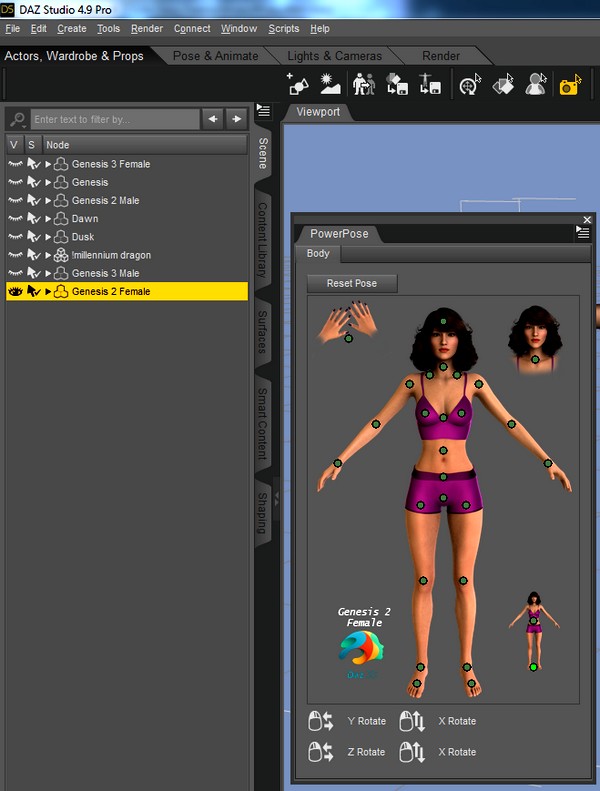Click the Genesis 2 Female figure node icon

pos(61,291)
